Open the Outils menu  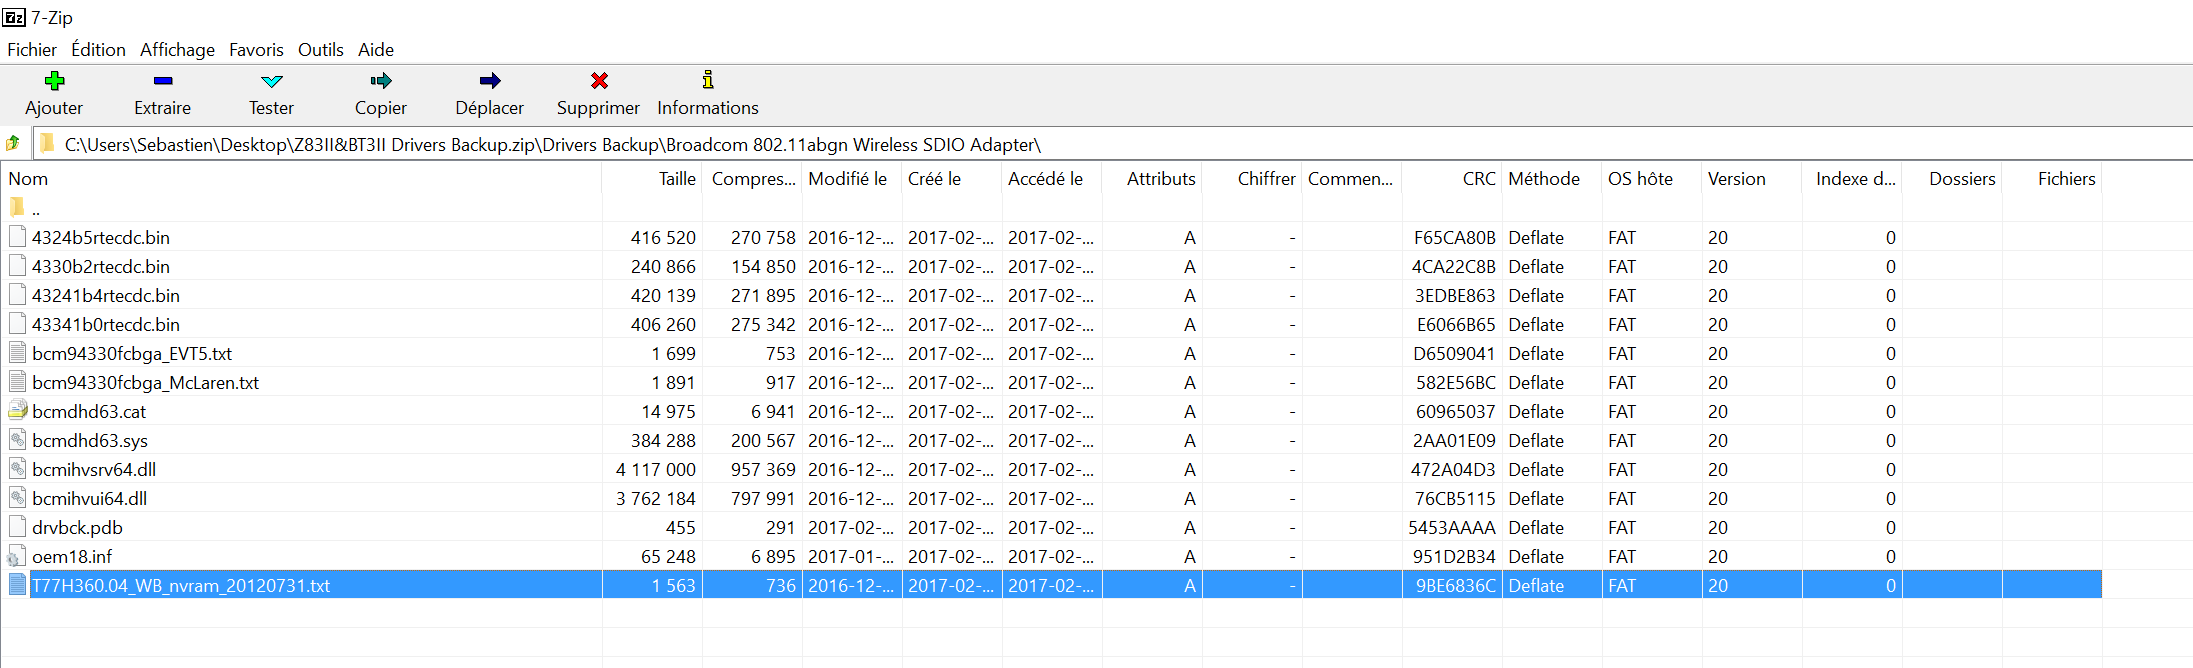tap(320, 49)
